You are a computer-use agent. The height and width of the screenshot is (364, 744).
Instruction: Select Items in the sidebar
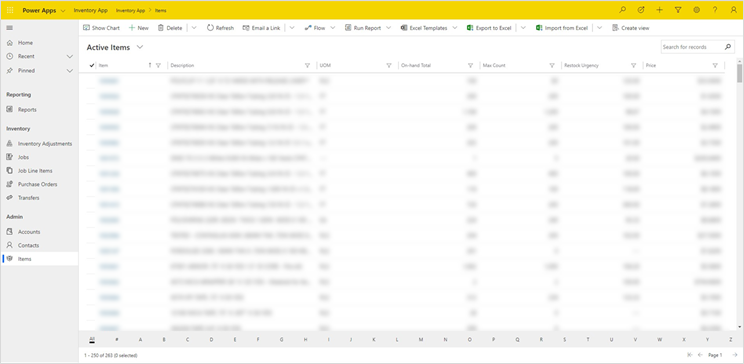[39, 259]
